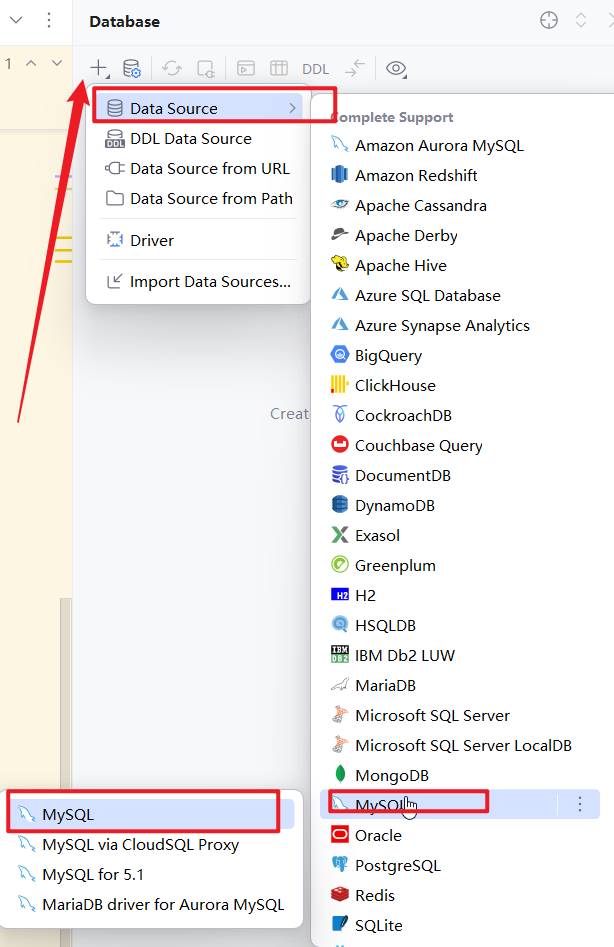The width and height of the screenshot is (614, 947).
Task: Select CockroachDB from the list
Action: tap(460, 416)
